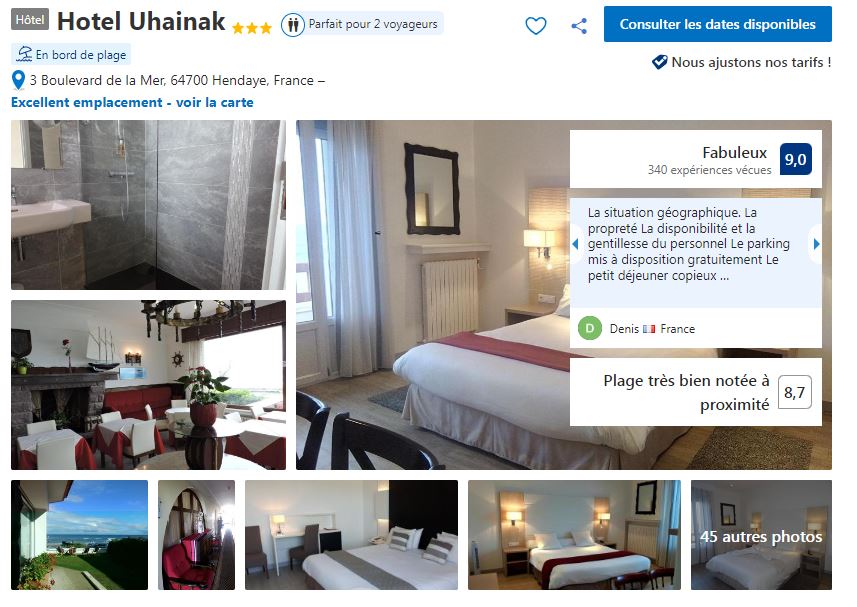857x607 pixels.
Task: Click the yellow star rating
Action: pyautogui.click(x=251, y=27)
